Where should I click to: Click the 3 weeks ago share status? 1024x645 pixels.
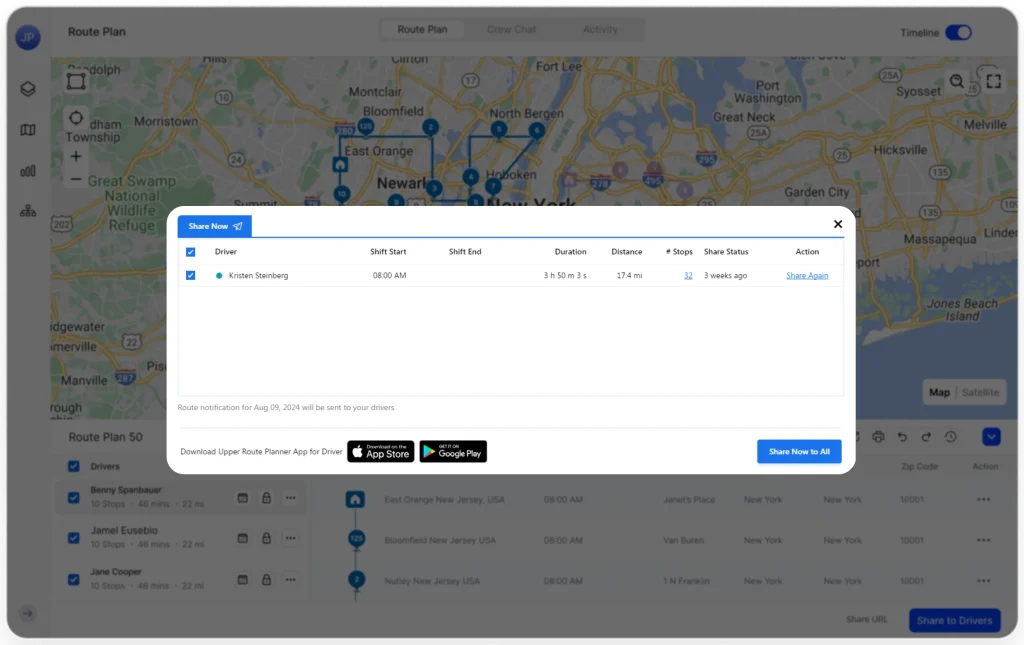[726, 275]
